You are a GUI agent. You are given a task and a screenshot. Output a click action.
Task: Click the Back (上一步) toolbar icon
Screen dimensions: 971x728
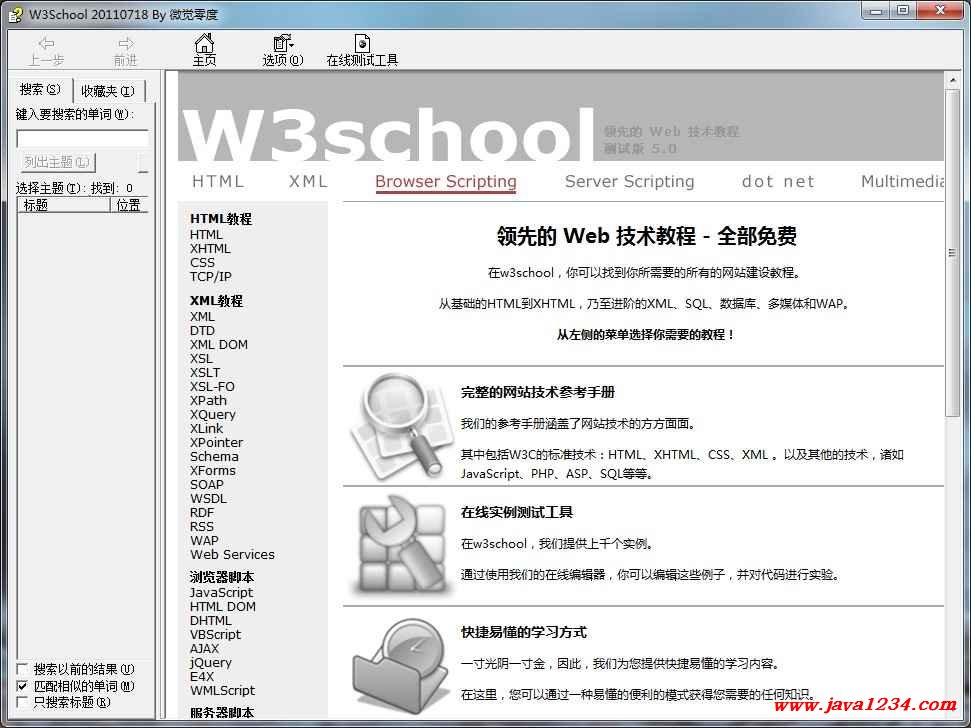(x=46, y=43)
